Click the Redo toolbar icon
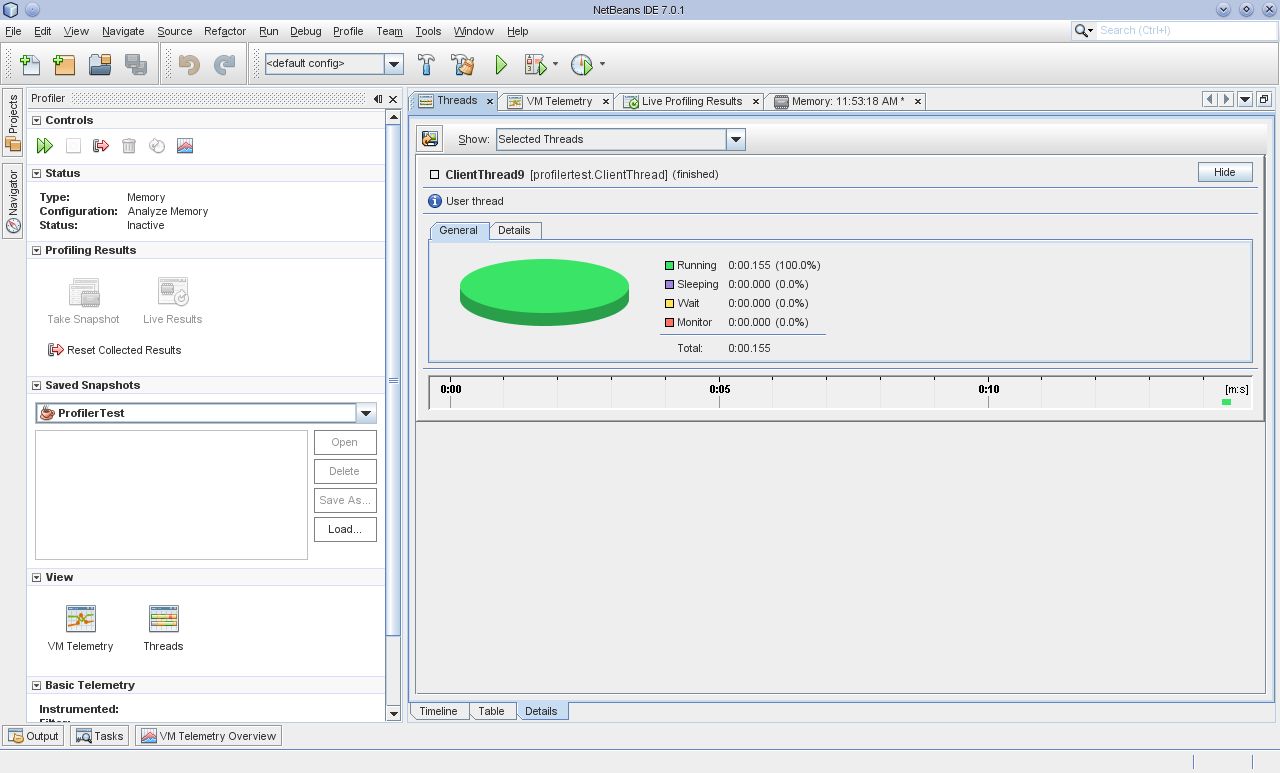Viewport: 1280px width, 773px height. [225, 64]
